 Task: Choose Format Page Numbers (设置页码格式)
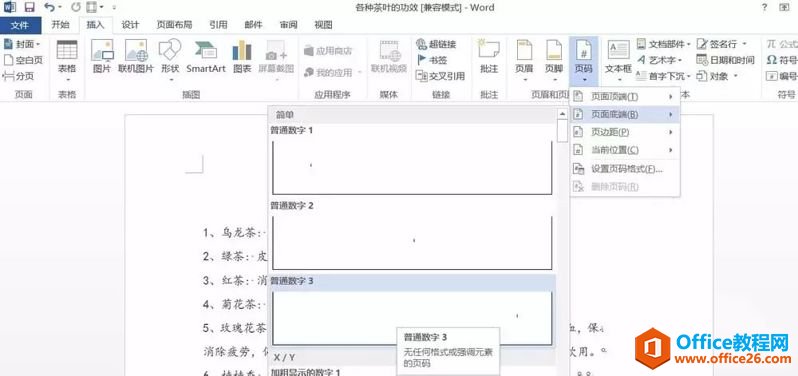(x=625, y=169)
